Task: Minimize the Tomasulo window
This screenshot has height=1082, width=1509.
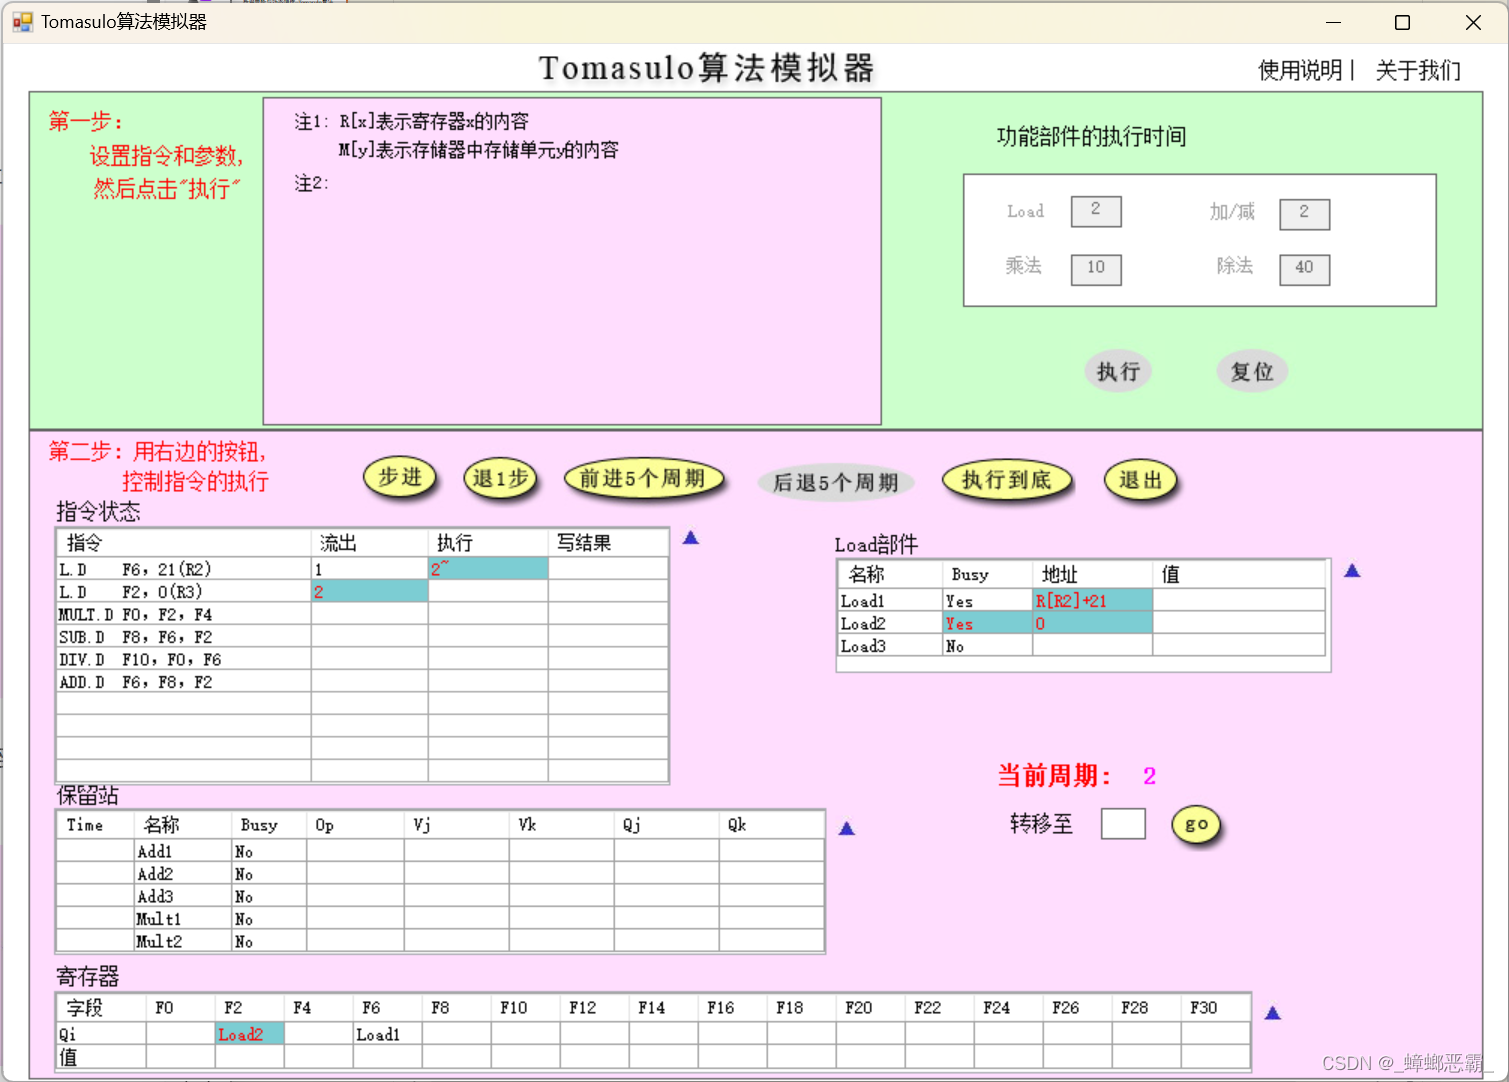Action: [x=1333, y=22]
